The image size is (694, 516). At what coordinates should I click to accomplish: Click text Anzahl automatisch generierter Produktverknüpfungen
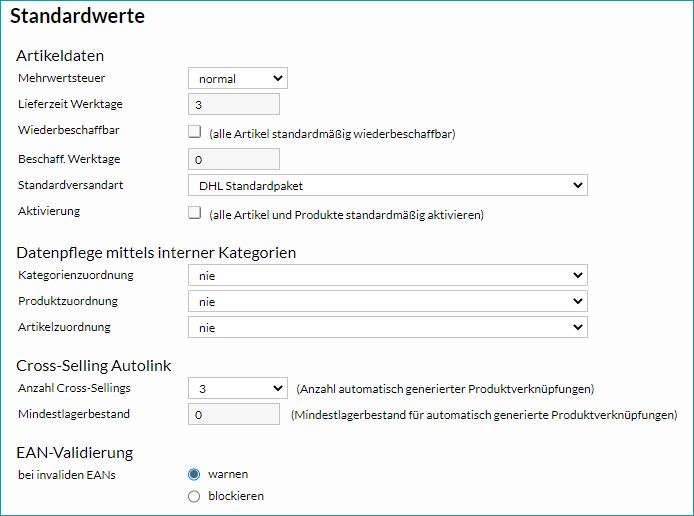[x=445, y=389]
